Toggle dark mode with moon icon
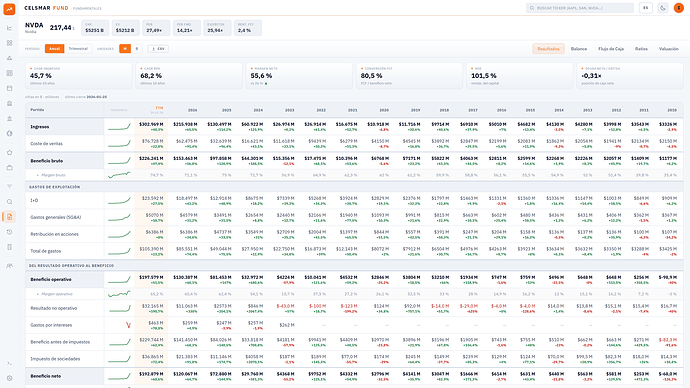Image resolution: width=690 pixels, height=388 pixels. coord(663,8)
